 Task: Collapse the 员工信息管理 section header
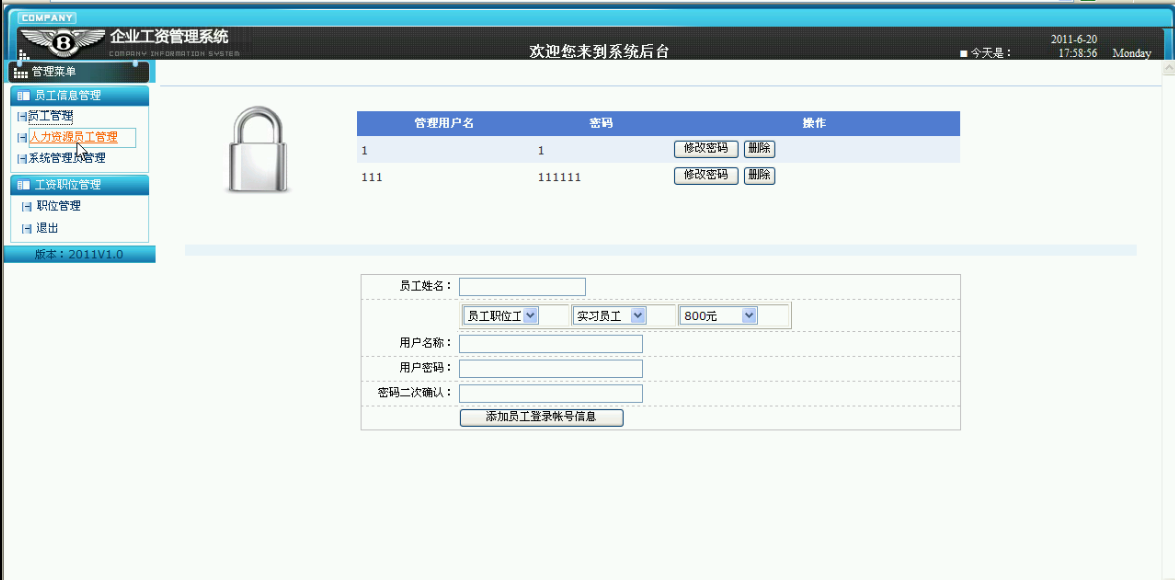tap(79, 95)
